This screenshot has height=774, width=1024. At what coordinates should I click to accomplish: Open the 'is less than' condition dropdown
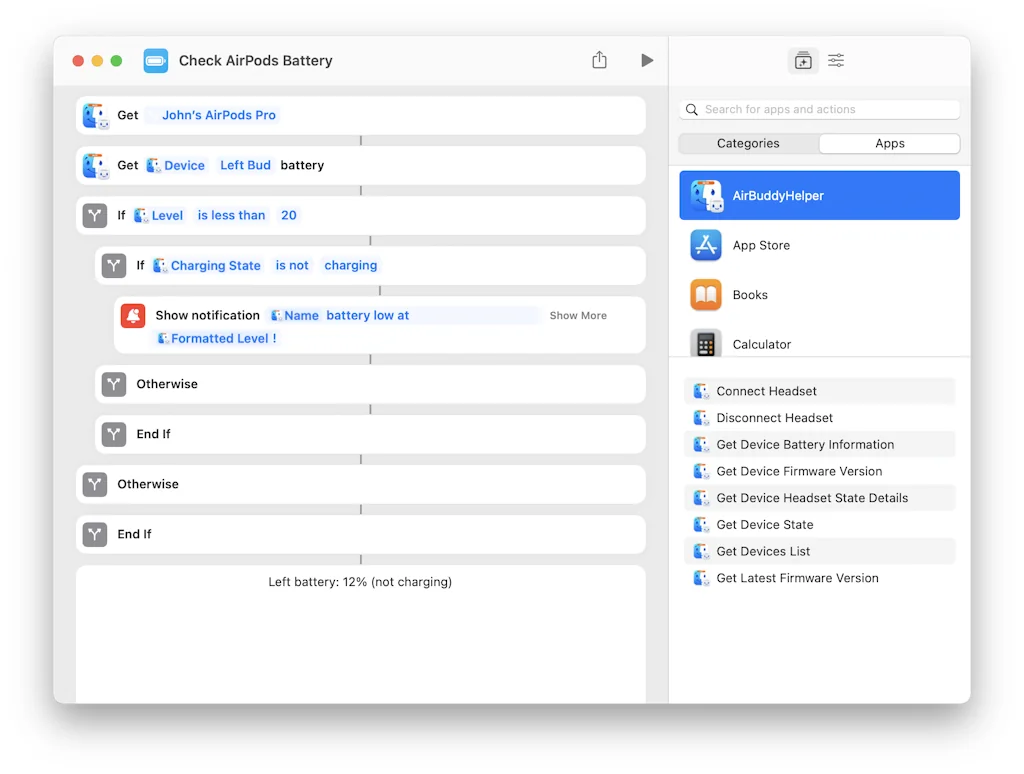(231, 215)
